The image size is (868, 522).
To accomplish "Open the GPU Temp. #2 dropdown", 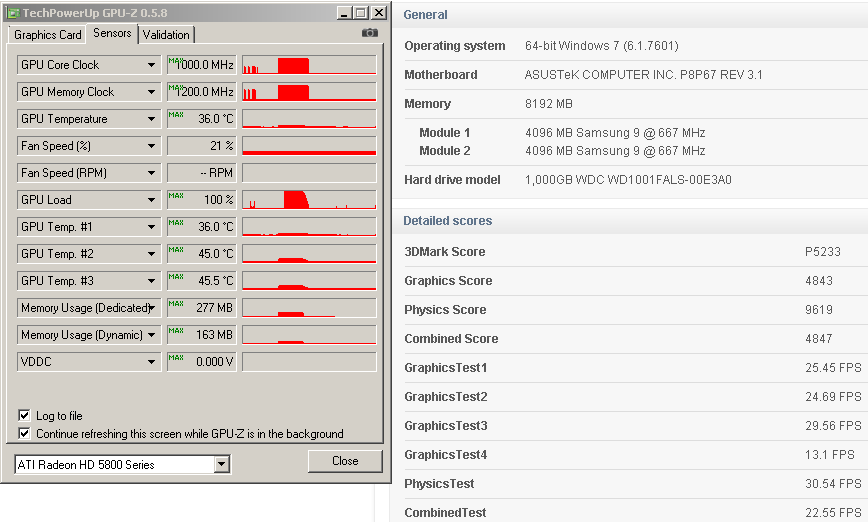I will click(89, 254).
